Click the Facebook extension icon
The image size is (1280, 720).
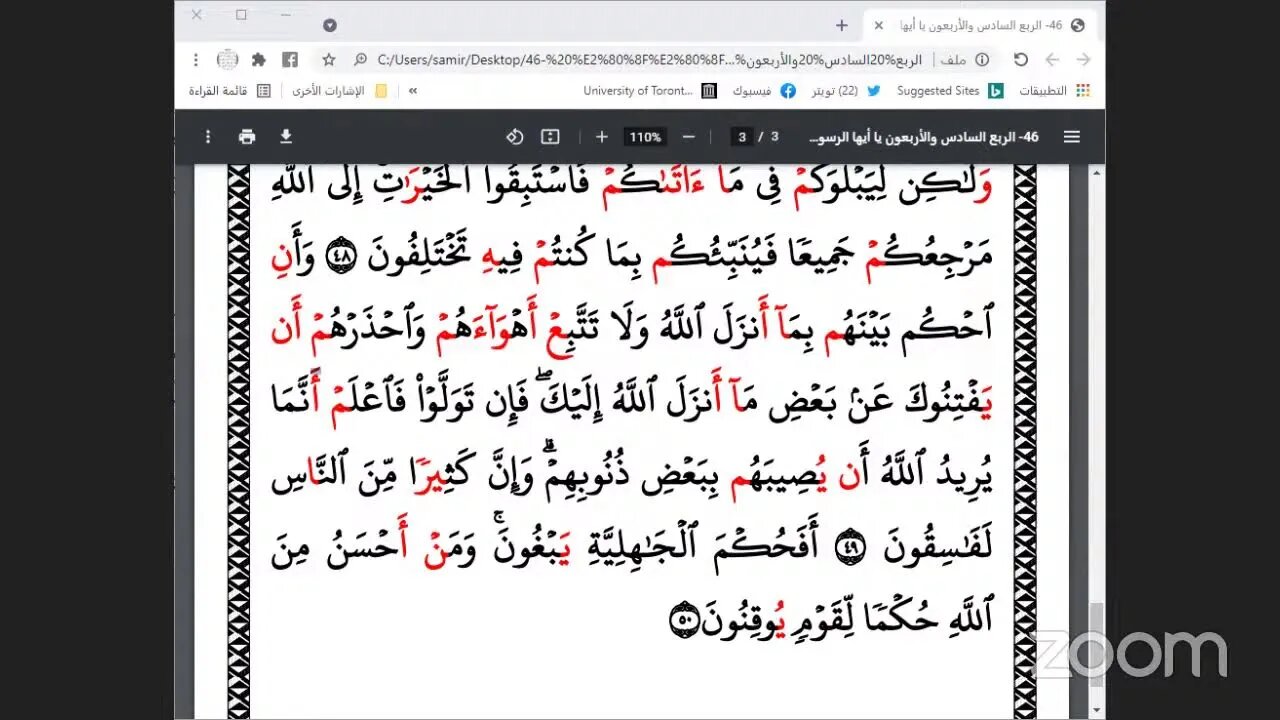click(x=290, y=60)
